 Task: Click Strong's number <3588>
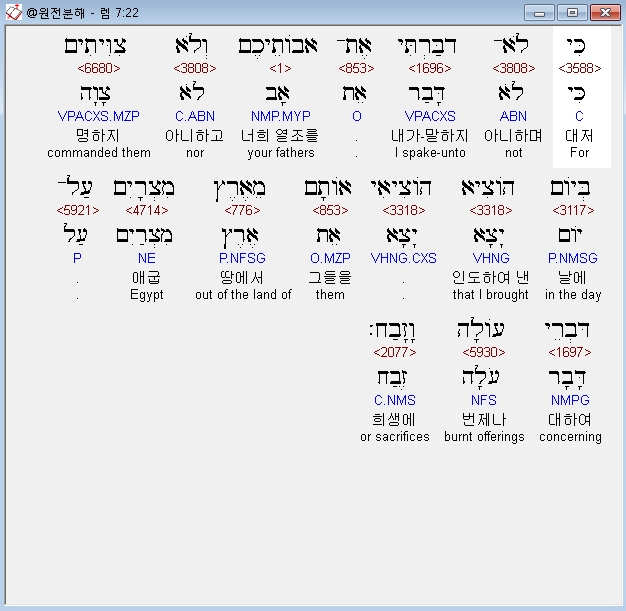click(580, 68)
